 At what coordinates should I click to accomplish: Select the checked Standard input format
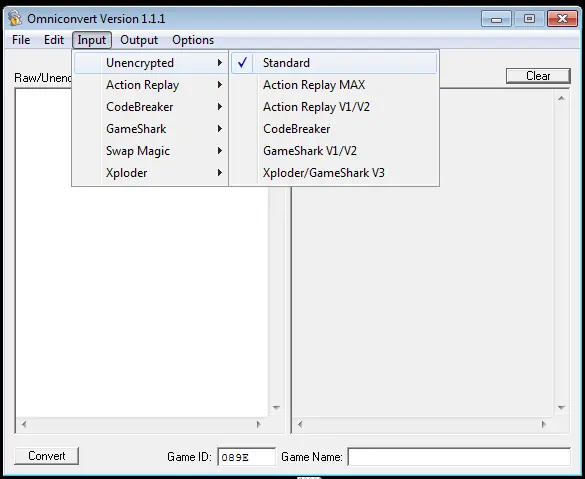click(x=334, y=63)
